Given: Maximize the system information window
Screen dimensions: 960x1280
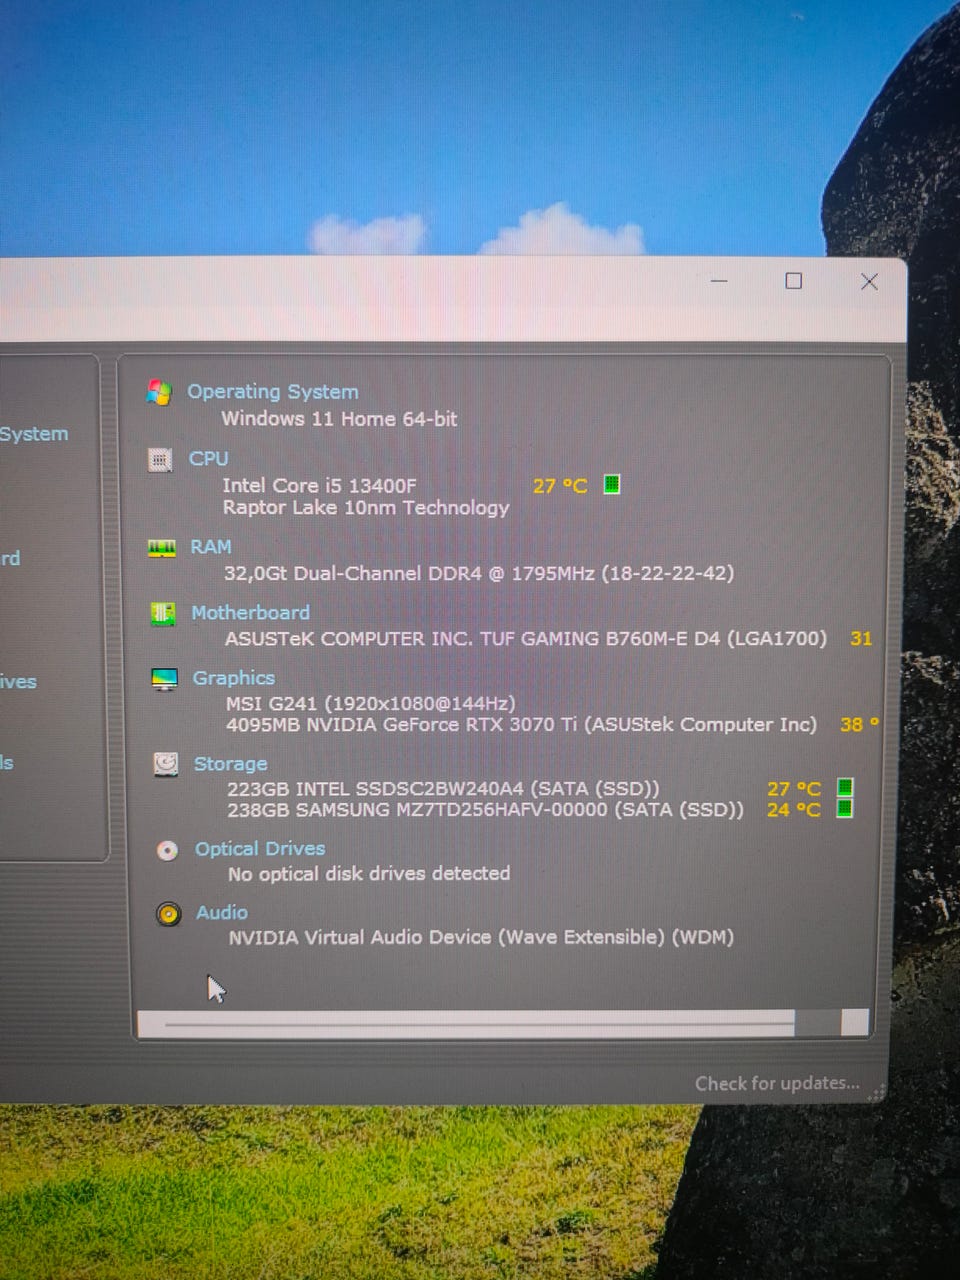Looking at the screenshot, I should [x=794, y=281].
